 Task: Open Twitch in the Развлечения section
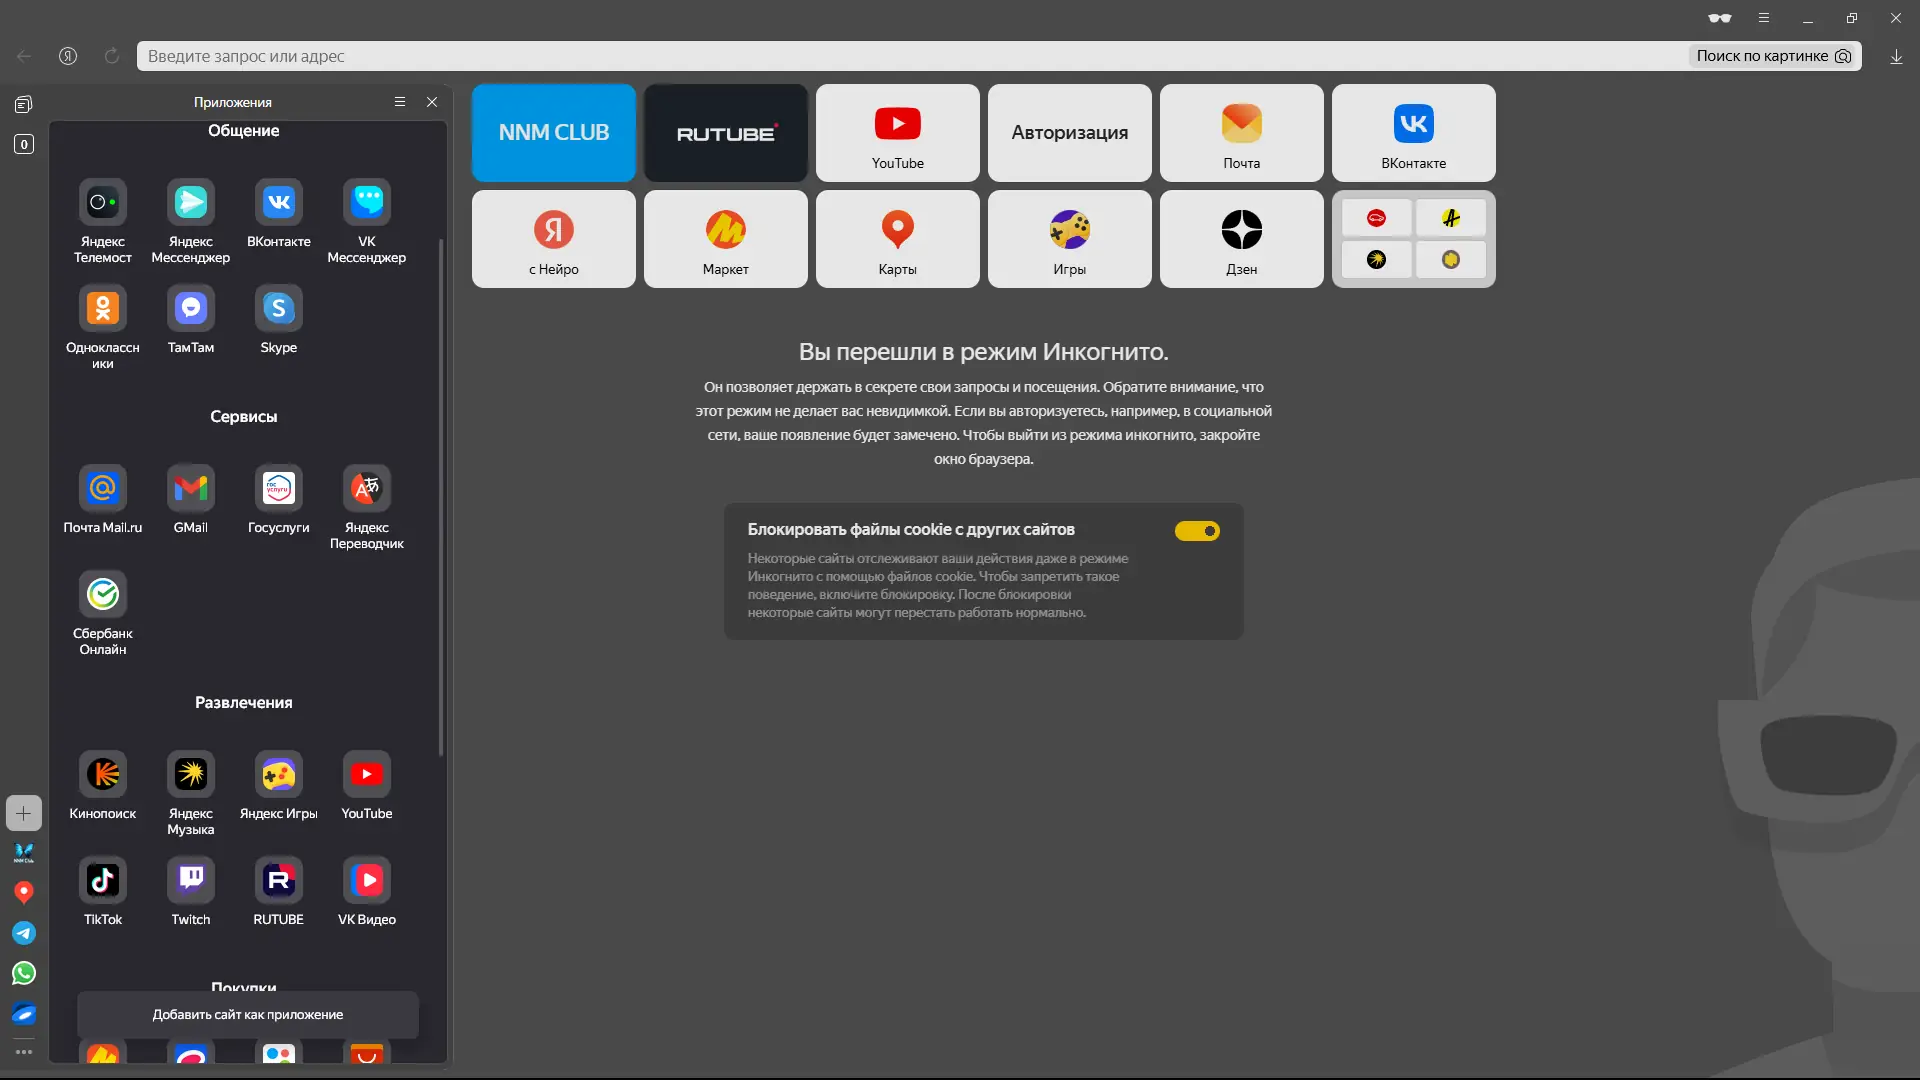pos(190,881)
